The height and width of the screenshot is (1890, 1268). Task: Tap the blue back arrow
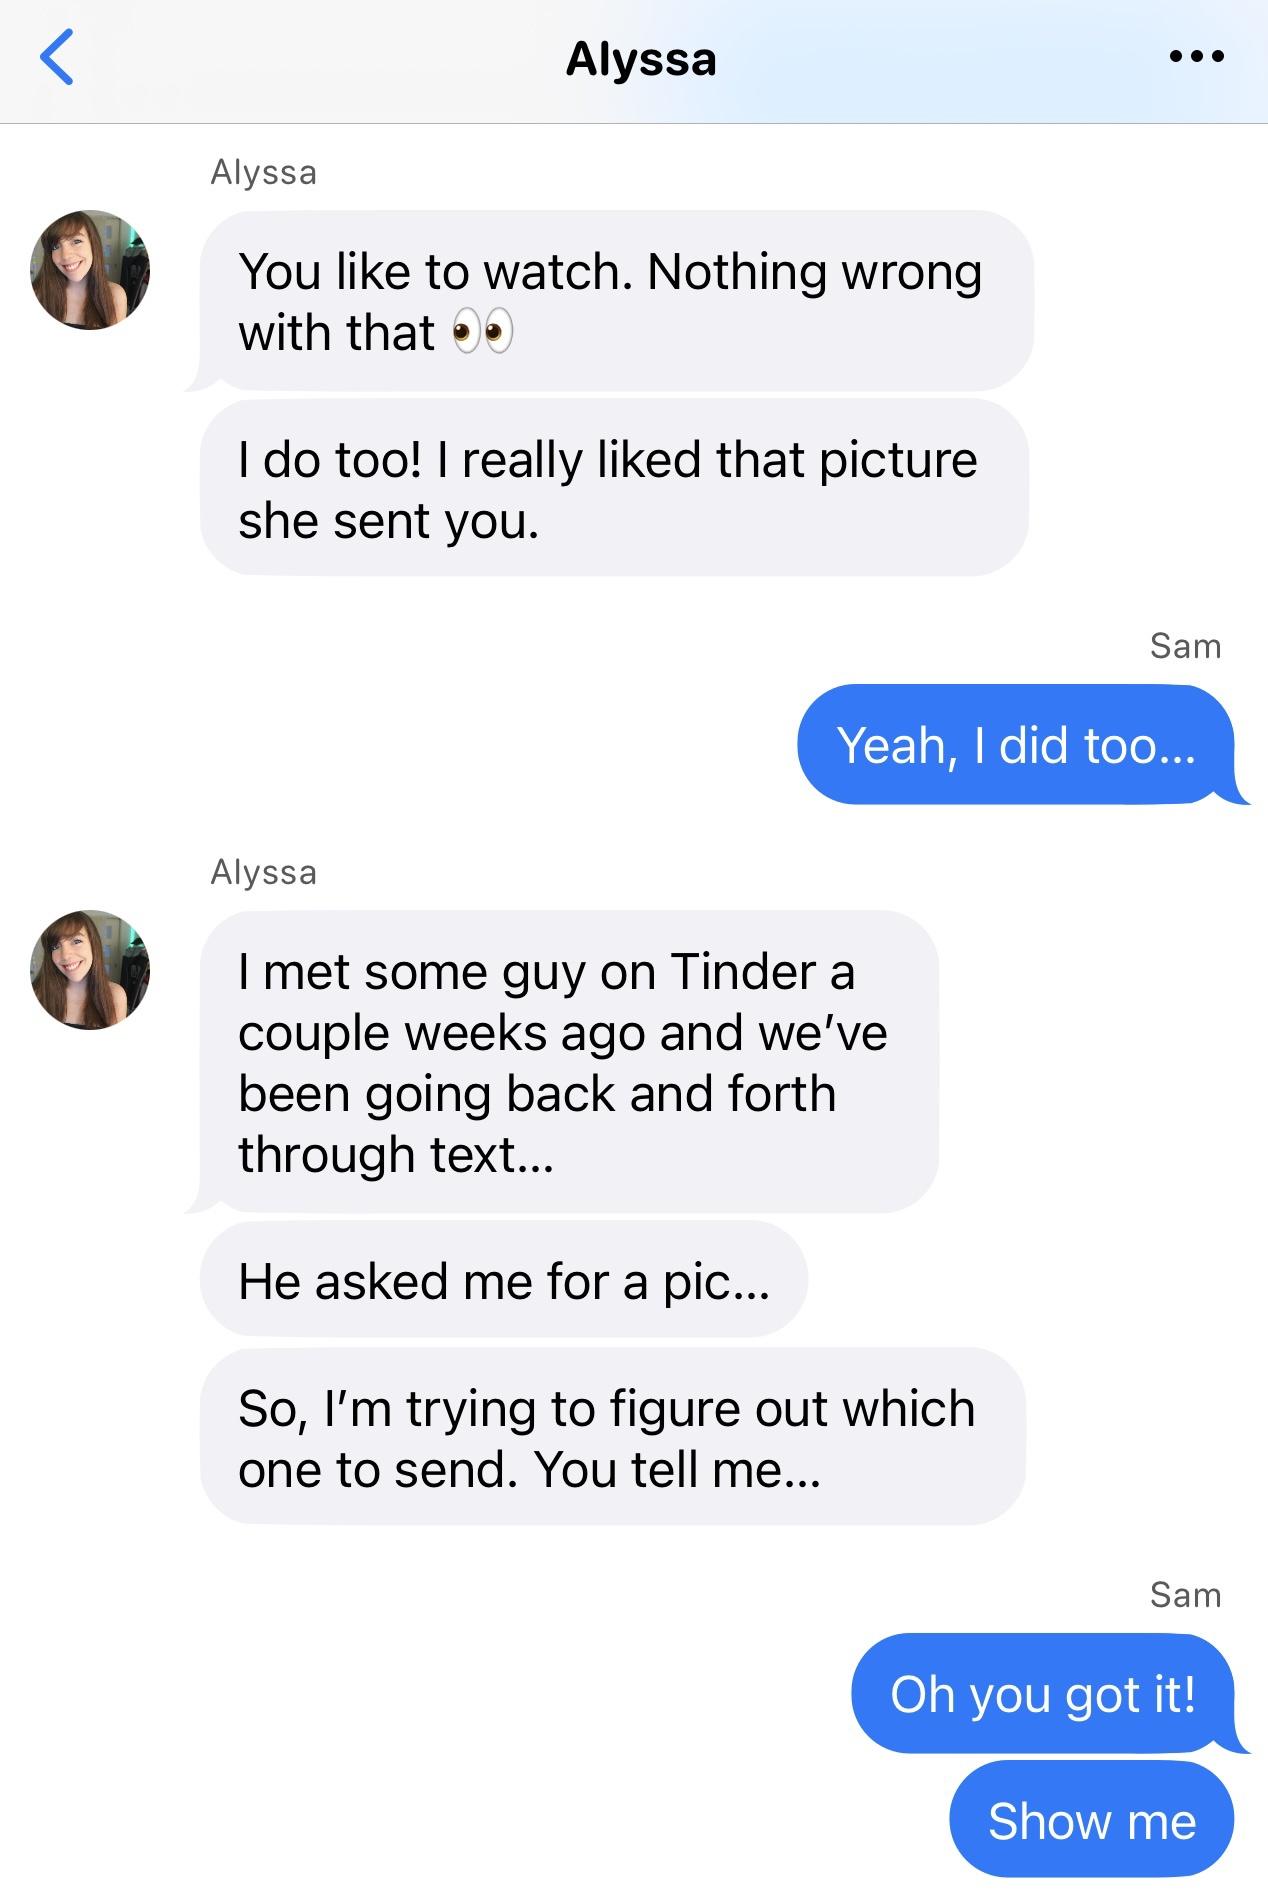(57, 57)
